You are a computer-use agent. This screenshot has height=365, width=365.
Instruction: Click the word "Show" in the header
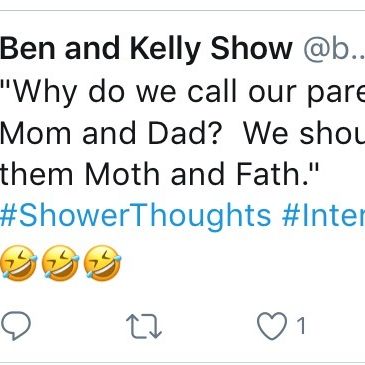click(252, 49)
